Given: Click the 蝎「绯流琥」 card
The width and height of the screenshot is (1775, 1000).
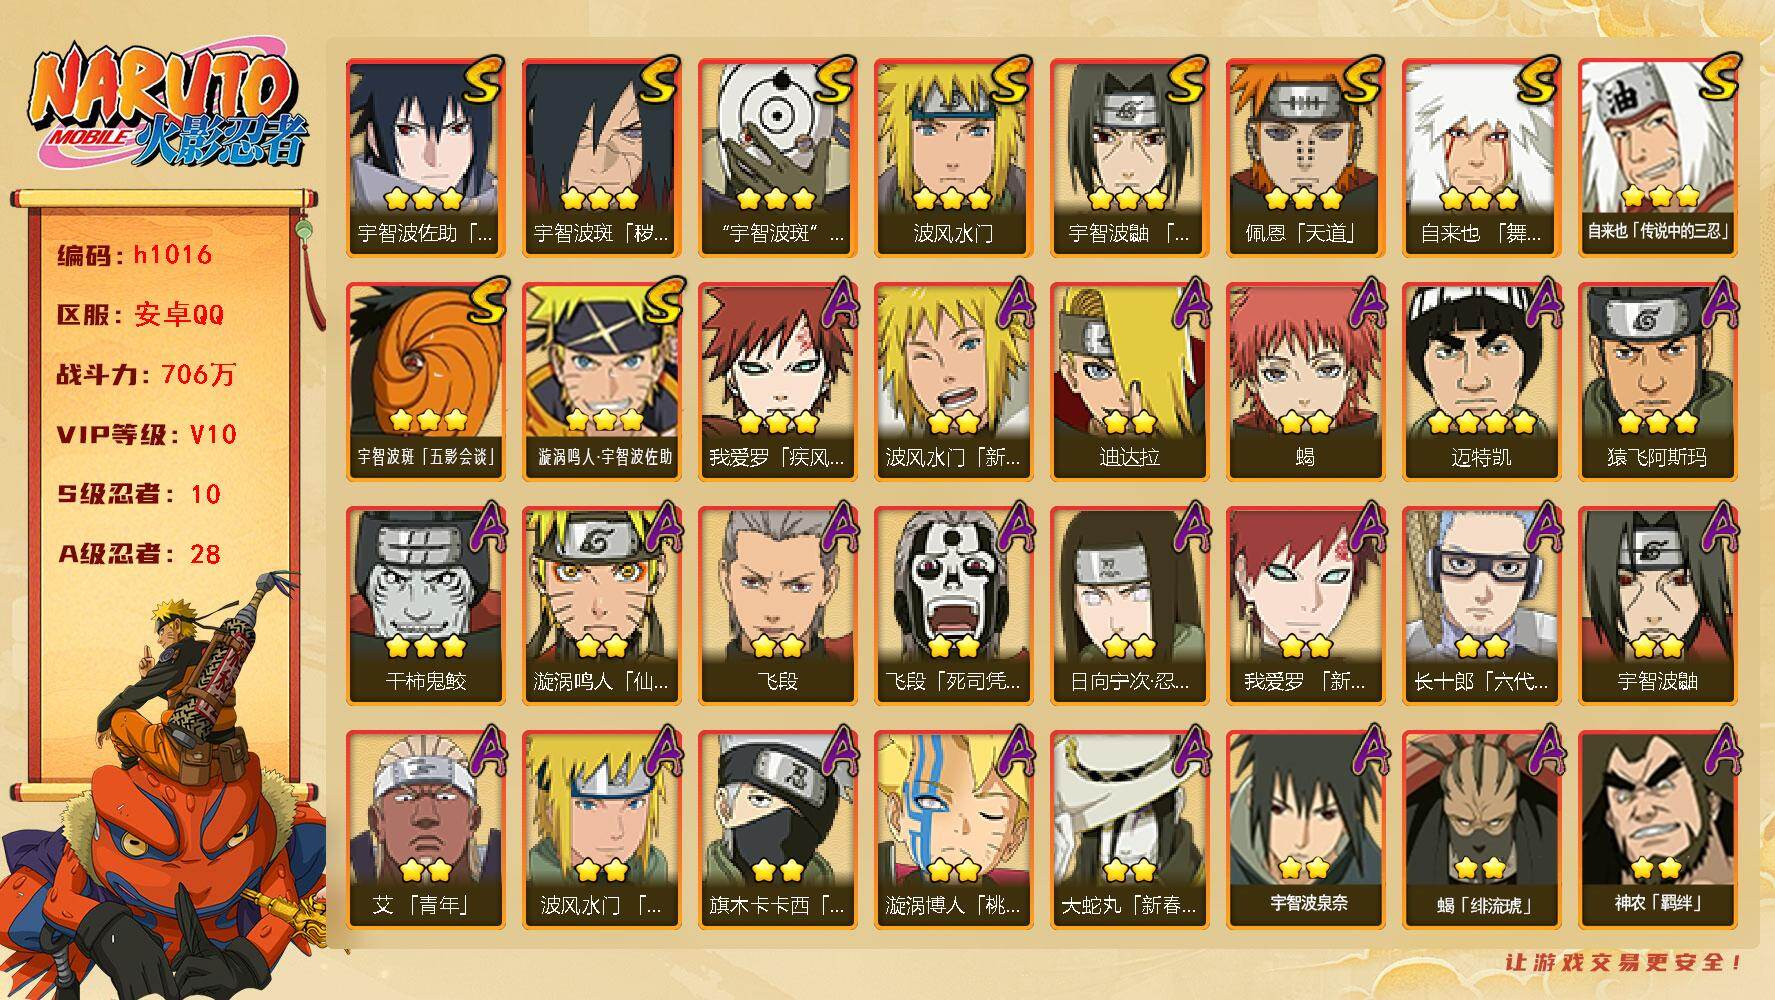Looking at the screenshot, I should tap(1480, 830).
